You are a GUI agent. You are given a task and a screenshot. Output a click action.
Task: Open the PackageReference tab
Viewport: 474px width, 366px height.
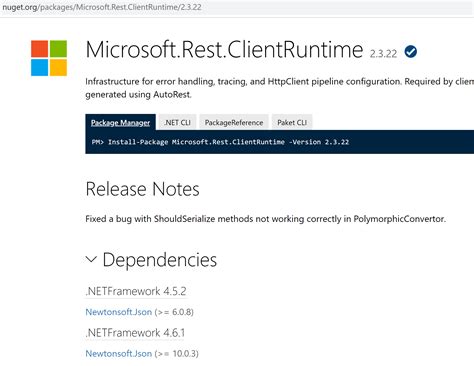pyautogui.click(x=234, y=122)
